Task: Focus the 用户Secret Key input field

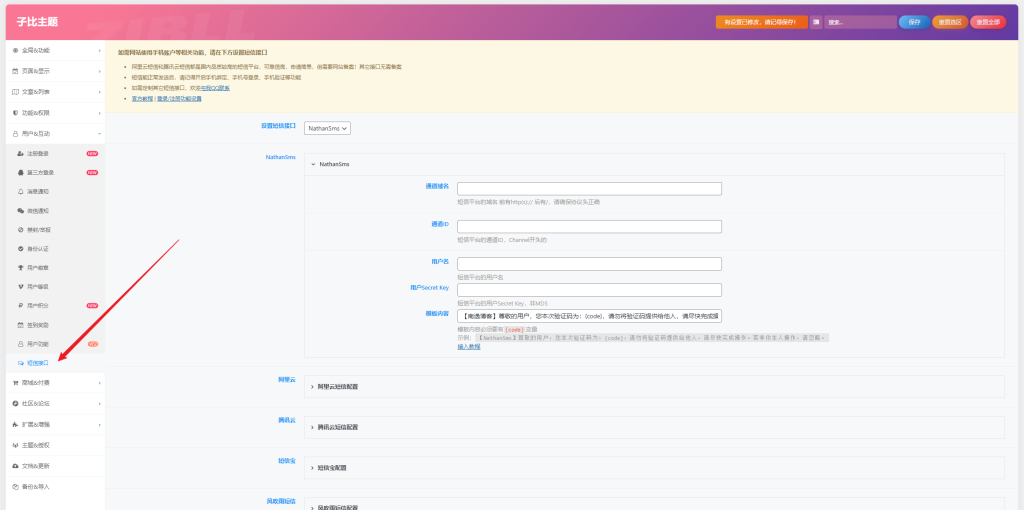Action: click(589, 290)
